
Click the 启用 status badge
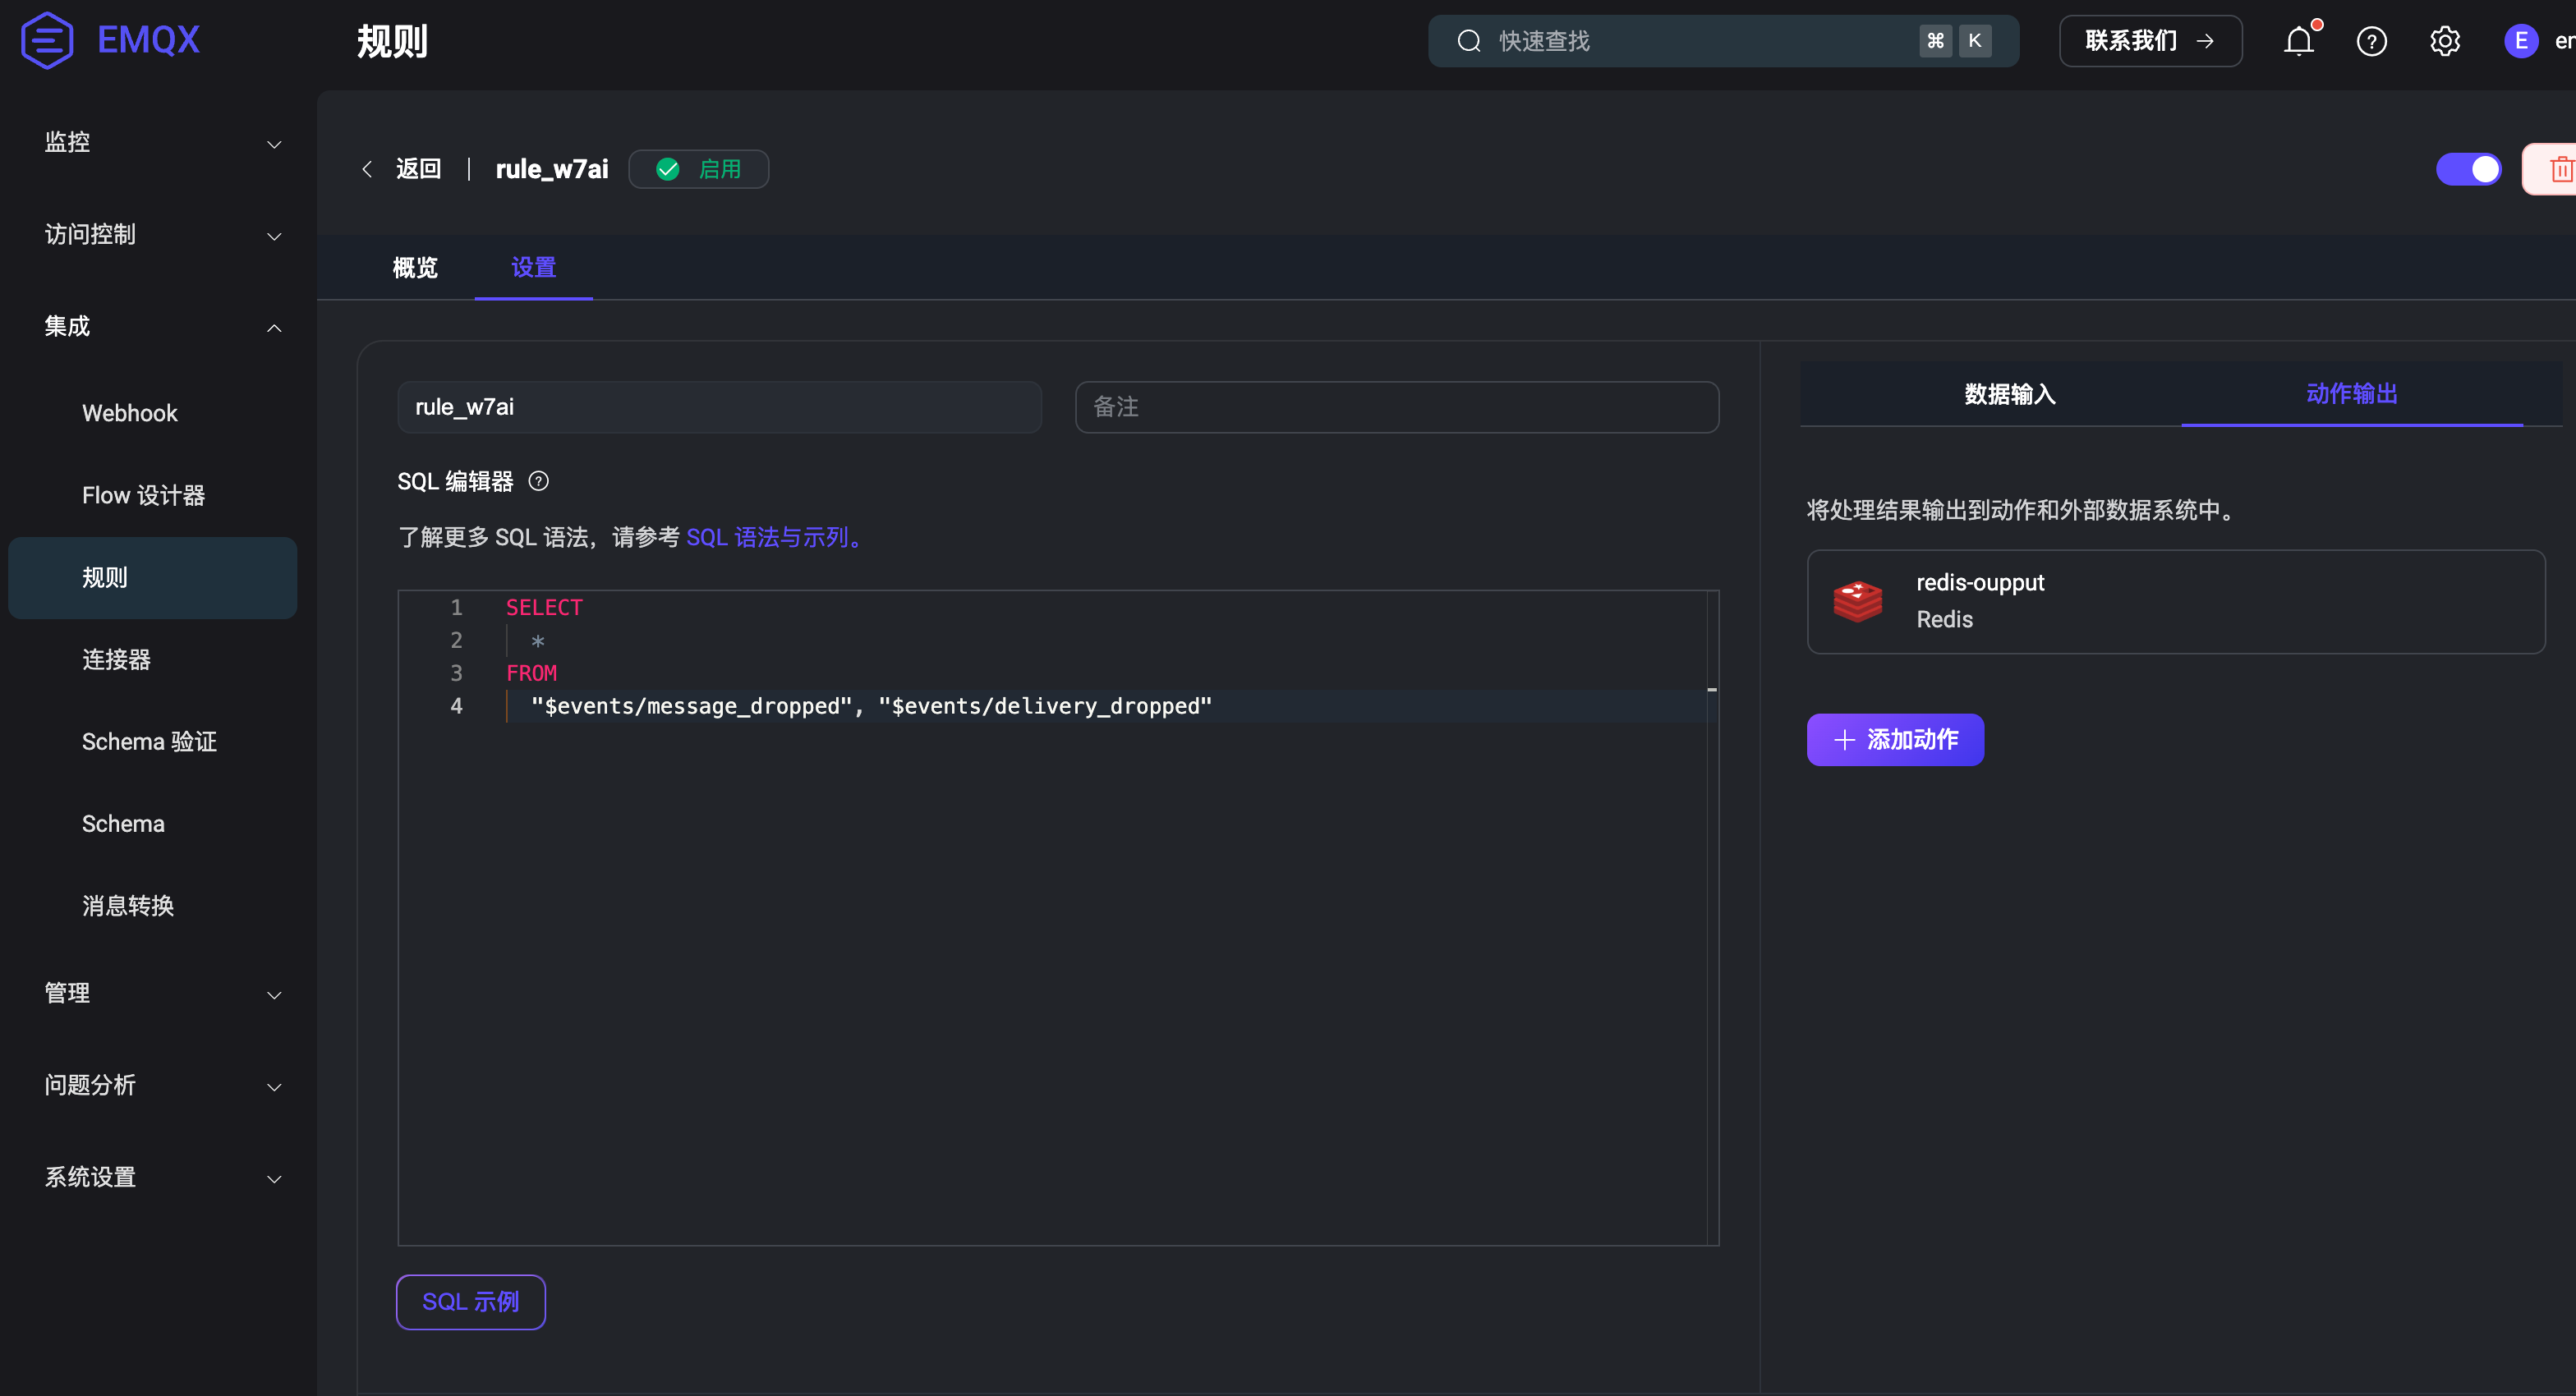pos(698,169)
